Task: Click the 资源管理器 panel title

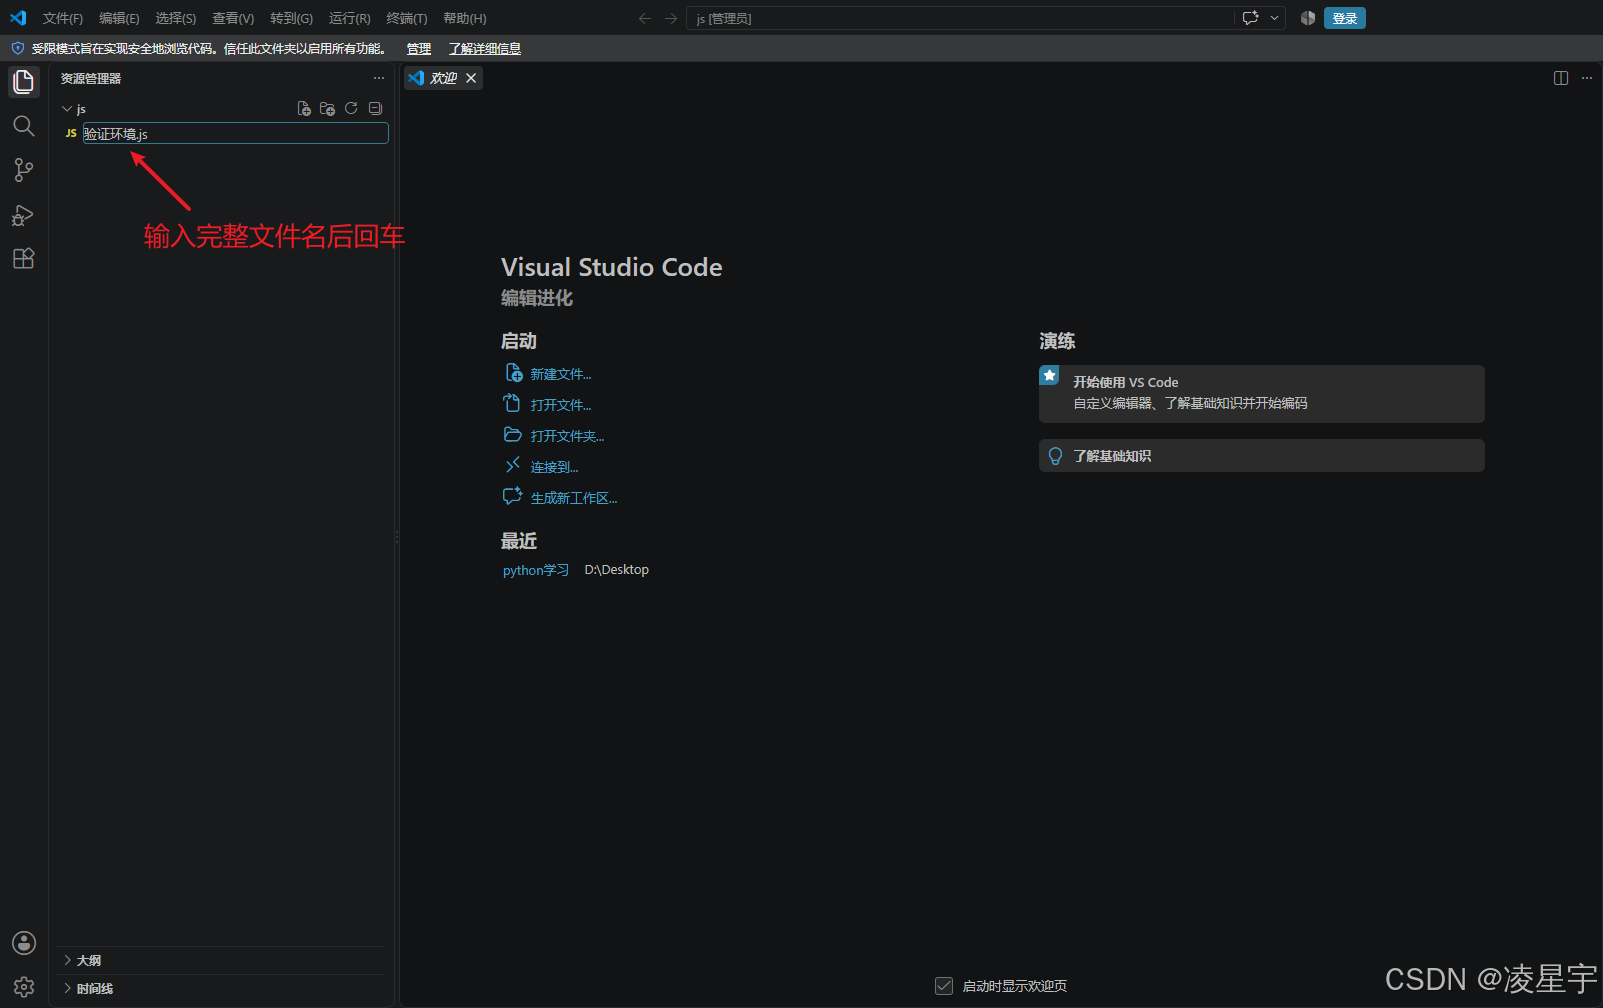Action: pos(91,78)
